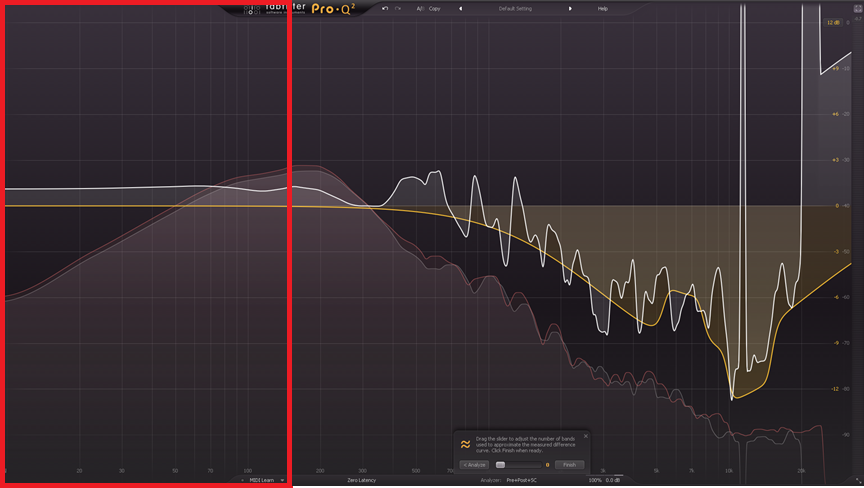Viewport: 864px width, 488px height.
Task: Toggle full screen mode icon
Action: click(x=857, y=9)
